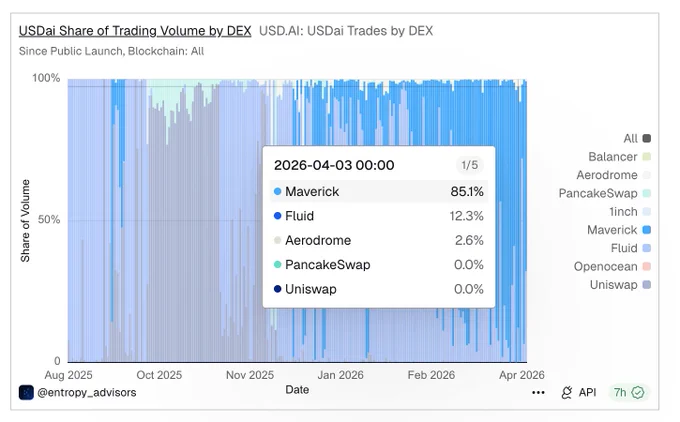Click the Balancer pale green legend swatch
The width and height of the screenshot is (680, 422).
point(647,157)
